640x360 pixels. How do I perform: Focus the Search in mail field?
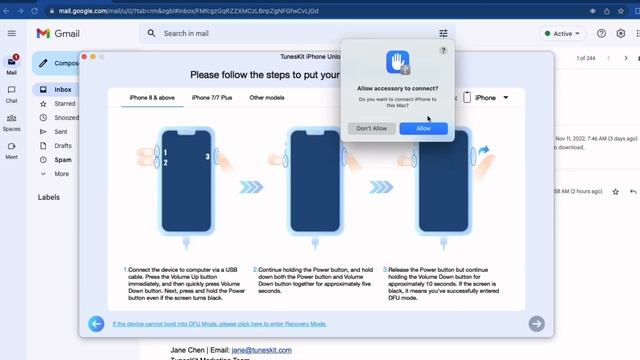coord(298,33)
